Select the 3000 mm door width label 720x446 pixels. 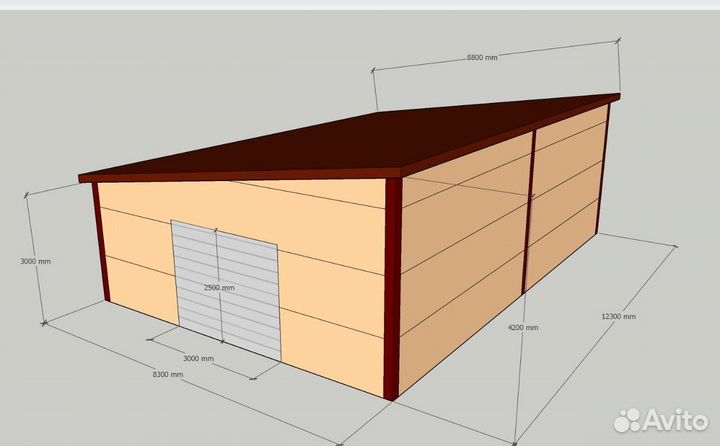(x=198, y=358)
